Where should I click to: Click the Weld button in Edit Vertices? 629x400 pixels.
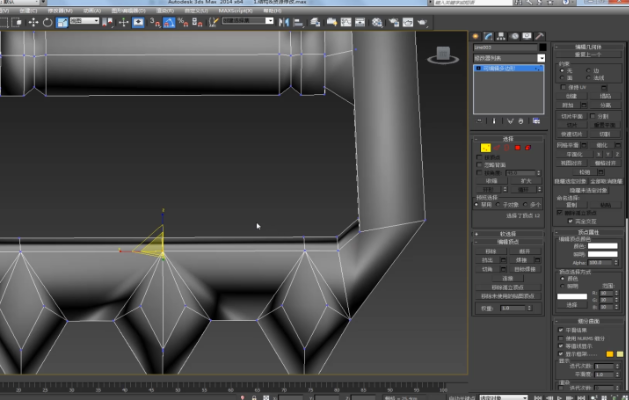[x=521, y=260]
